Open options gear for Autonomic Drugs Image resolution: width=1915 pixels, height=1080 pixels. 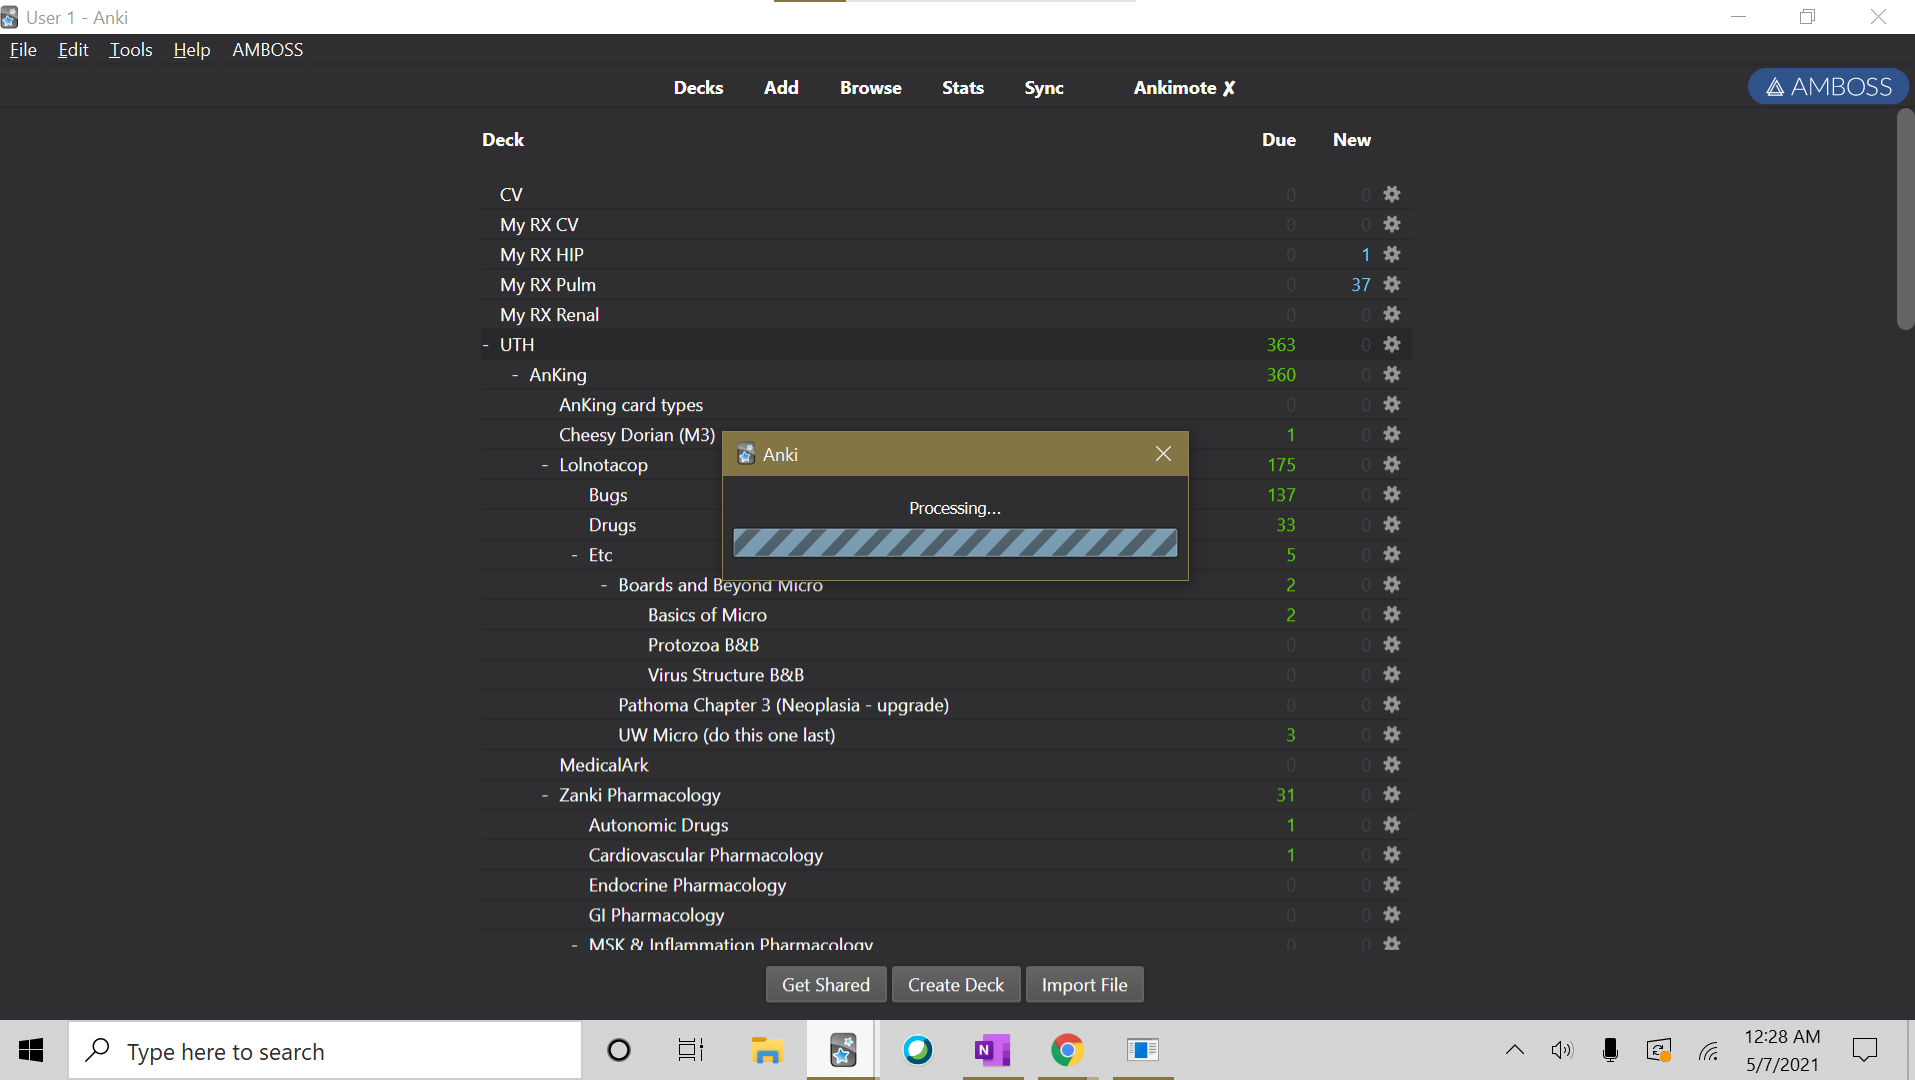(1391, 824)
